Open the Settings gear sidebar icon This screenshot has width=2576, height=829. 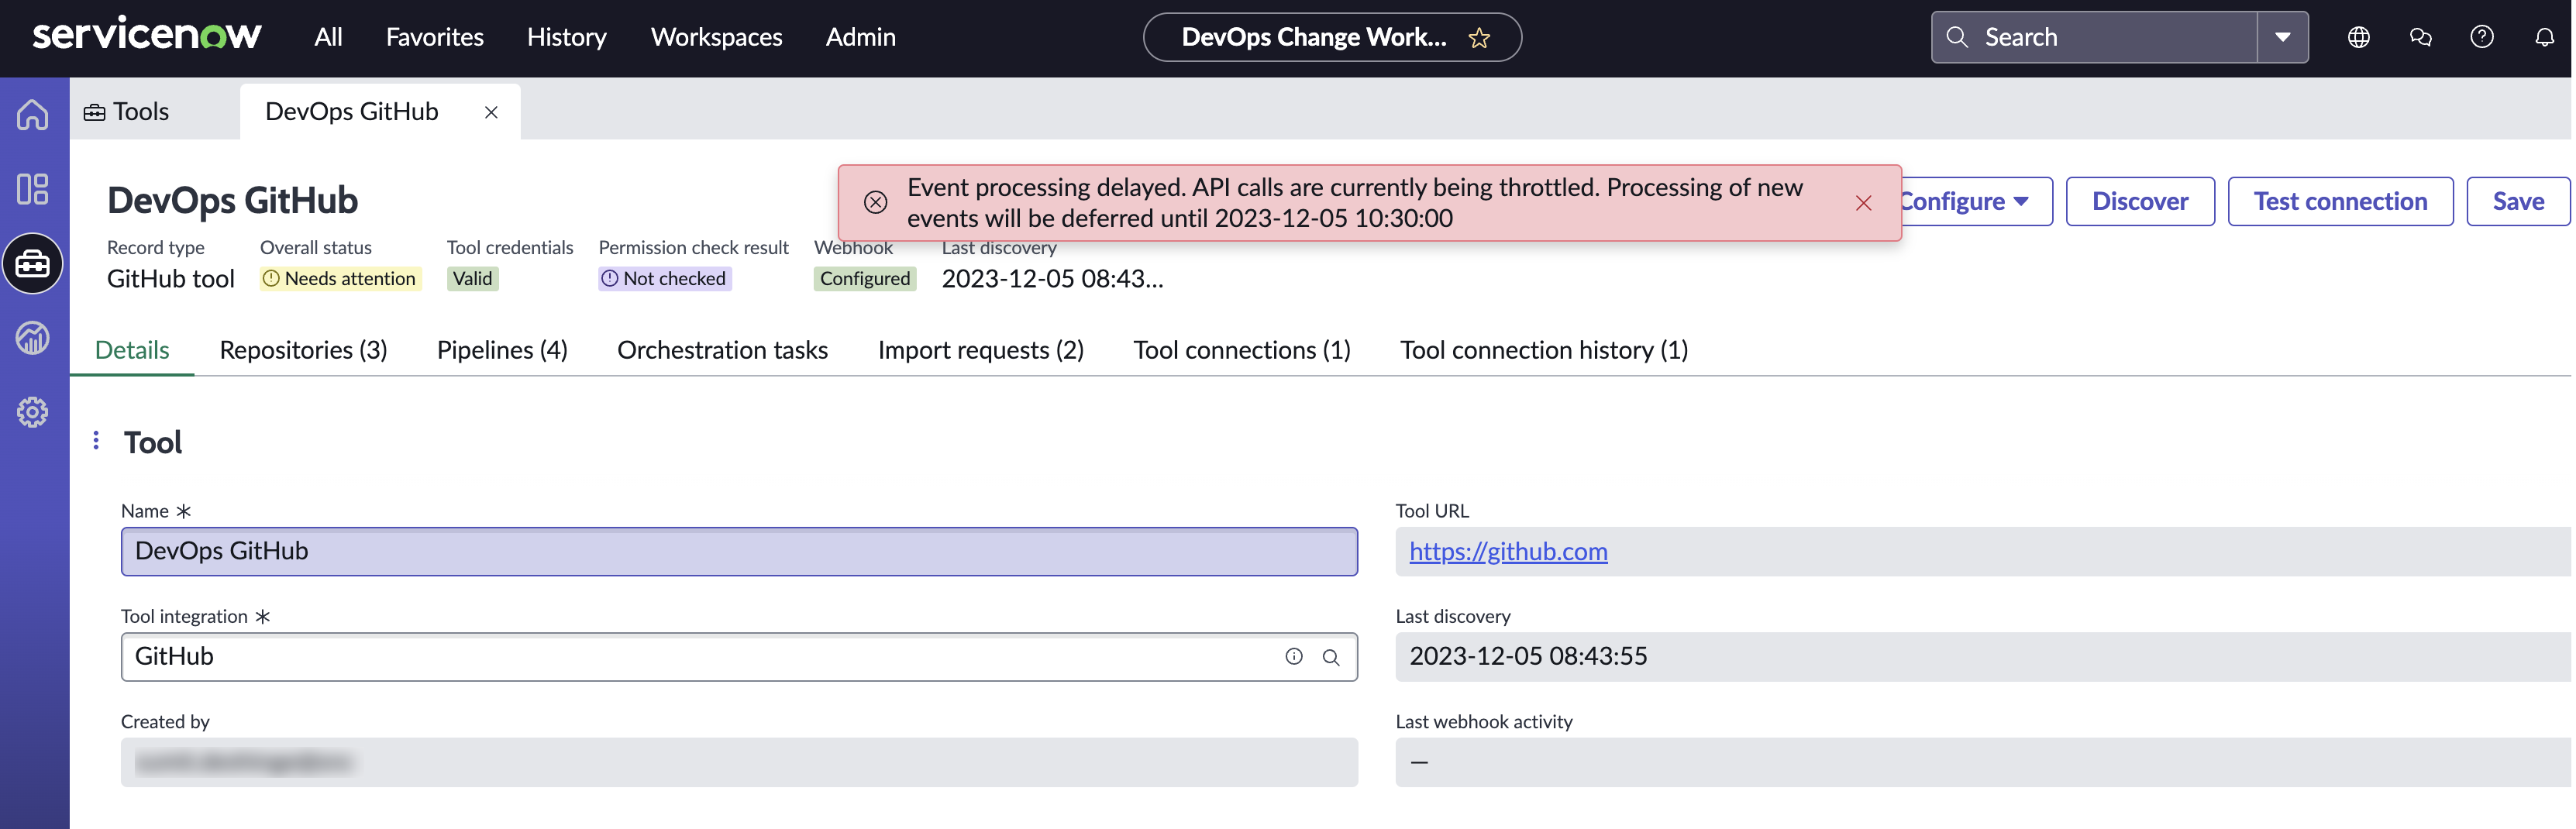click(x=33, y=412)
